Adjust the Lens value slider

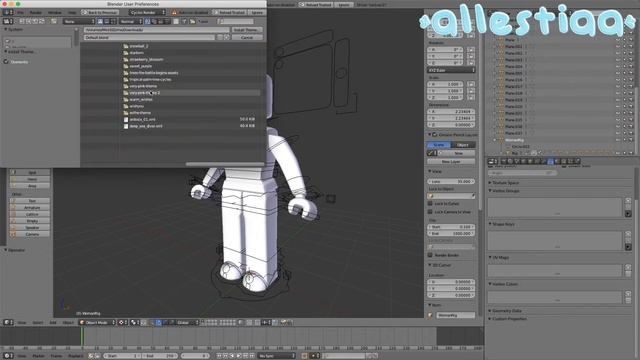click(451, 181)
